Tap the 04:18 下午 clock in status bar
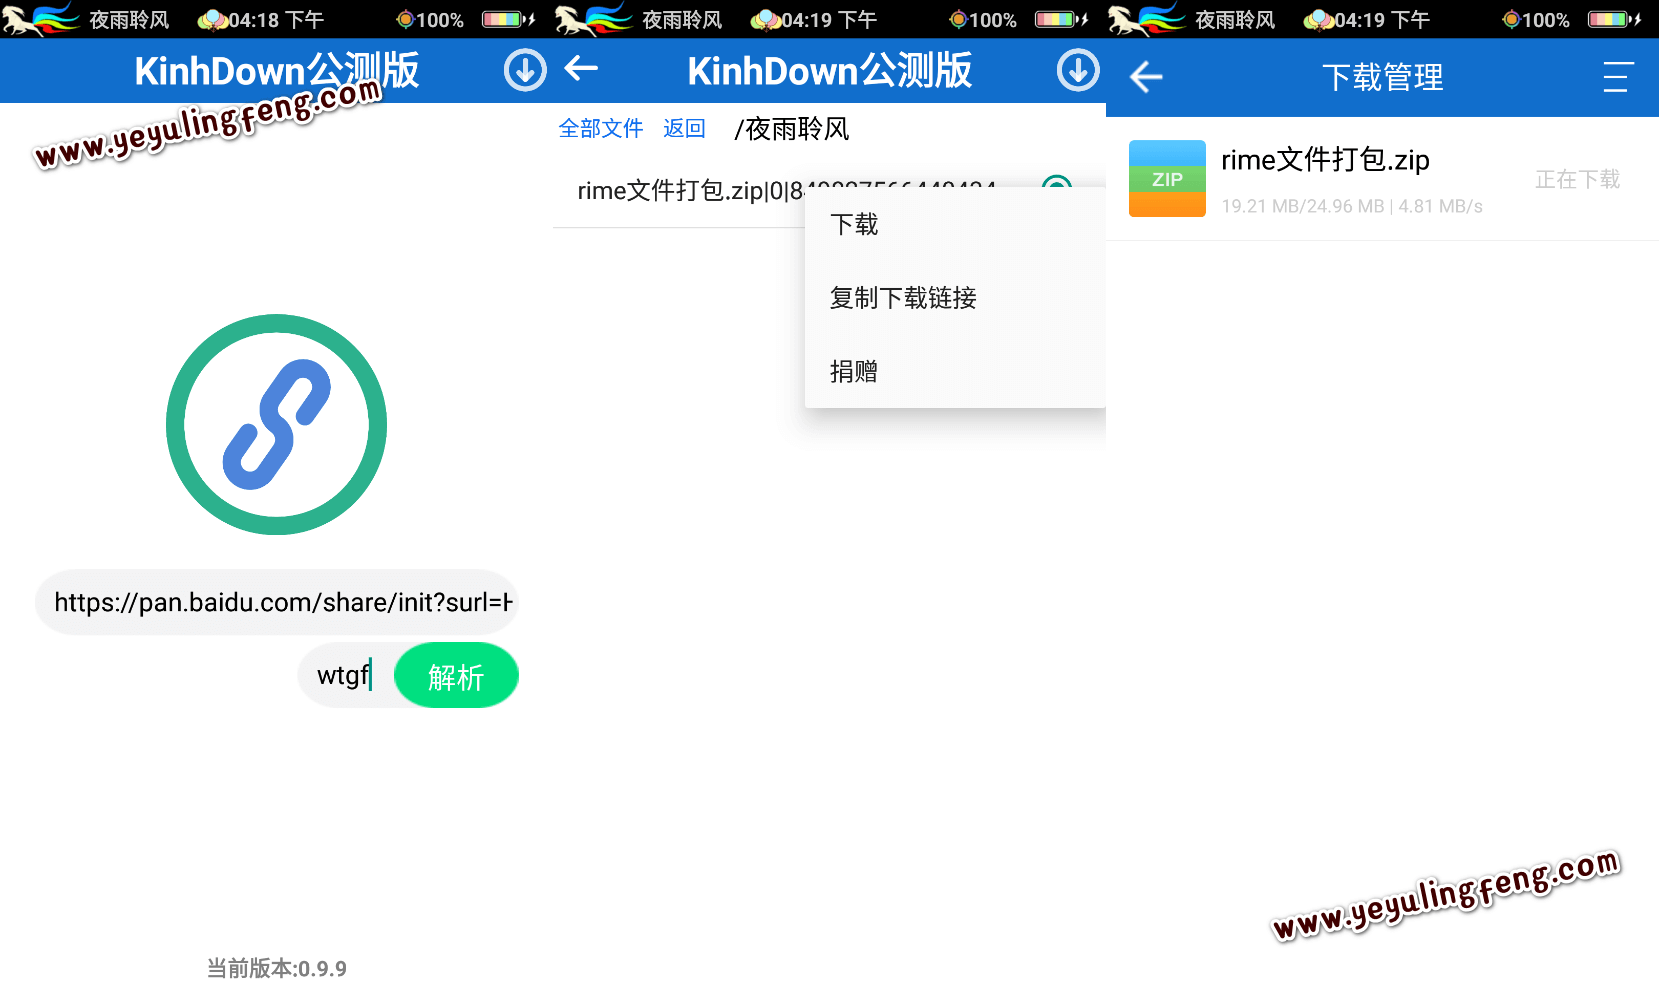This screenshot has height=983, width=1659. point(276,20)
